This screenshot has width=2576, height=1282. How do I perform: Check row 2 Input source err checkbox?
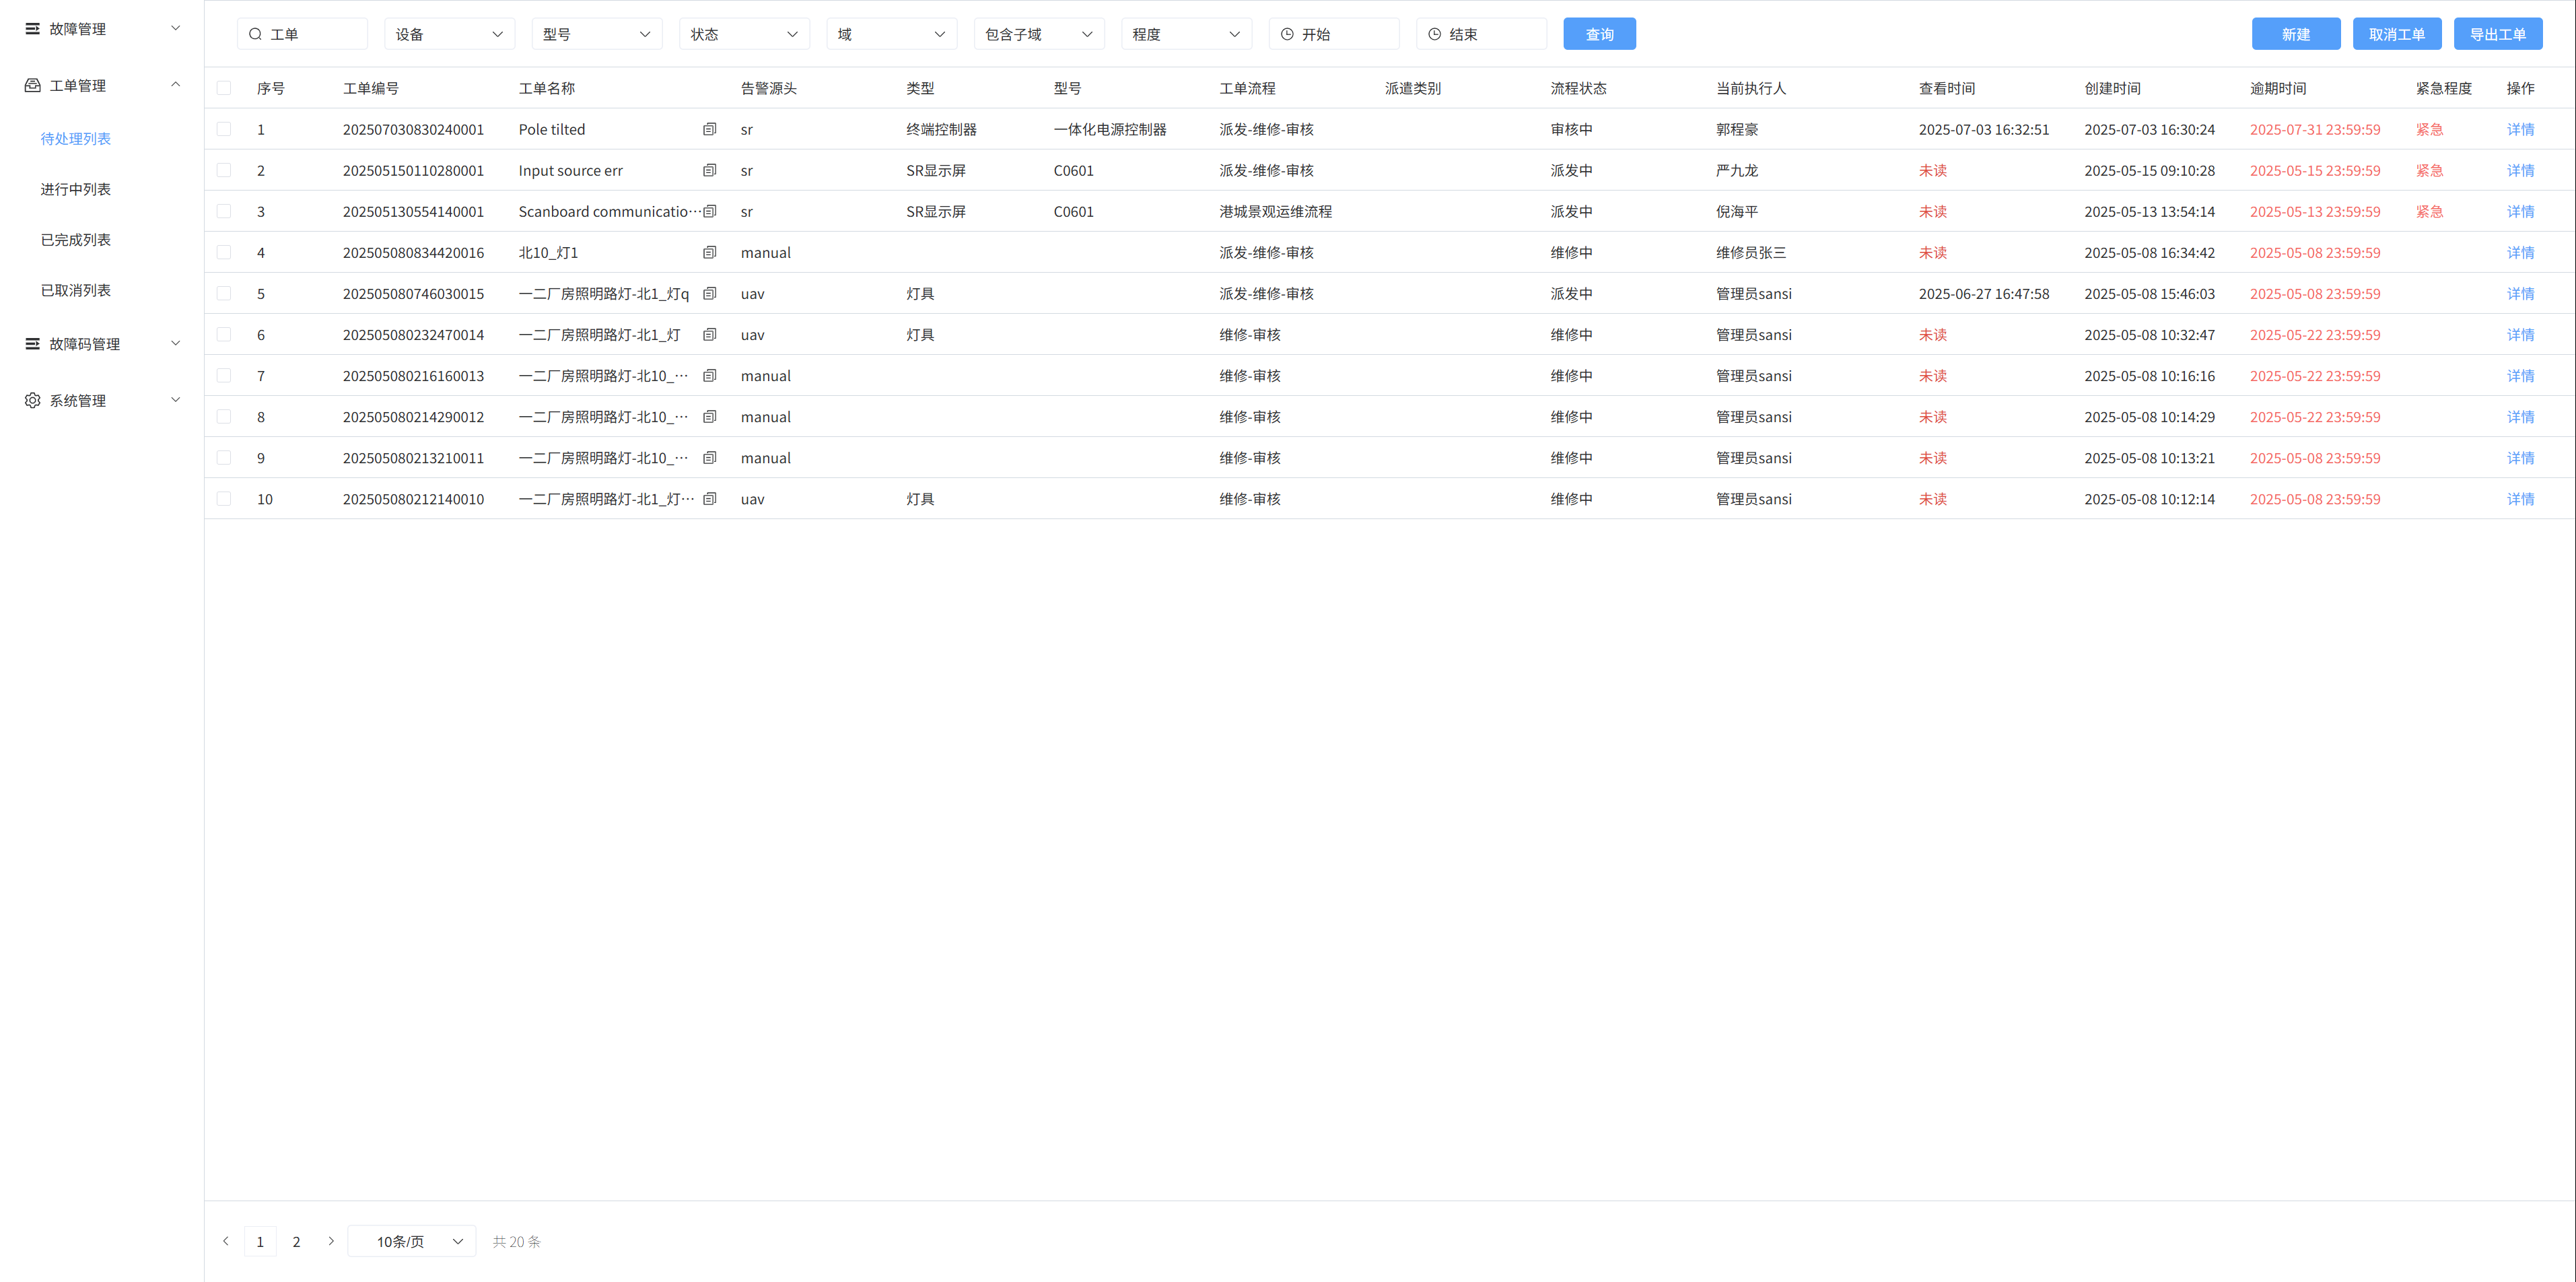[x=224, y=170]
